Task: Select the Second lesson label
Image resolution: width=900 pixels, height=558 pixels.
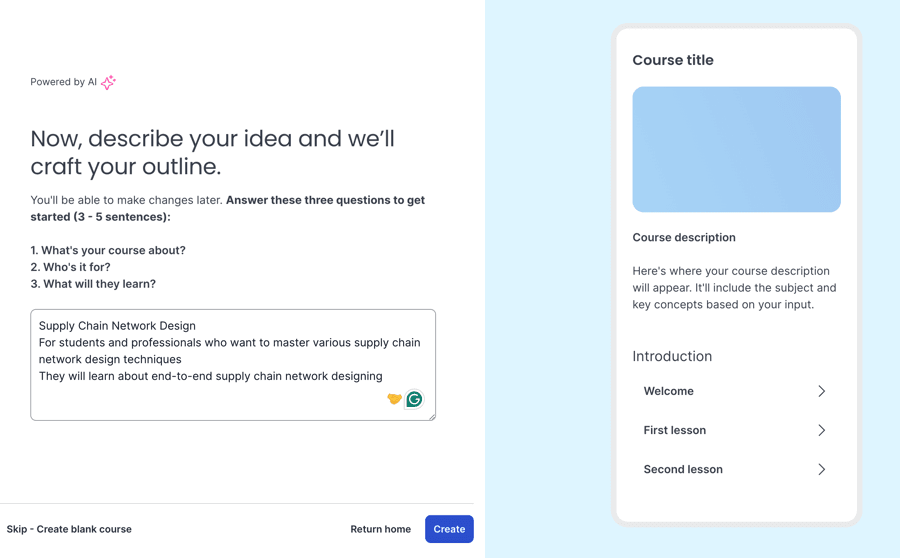Action: tap(682, 469)
